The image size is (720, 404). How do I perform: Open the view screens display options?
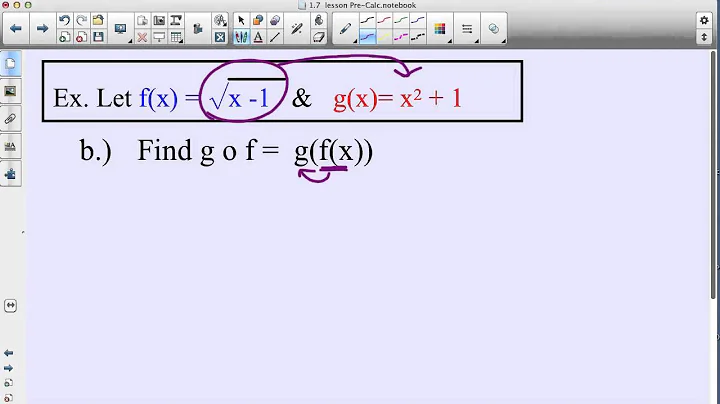click(121, 29)
